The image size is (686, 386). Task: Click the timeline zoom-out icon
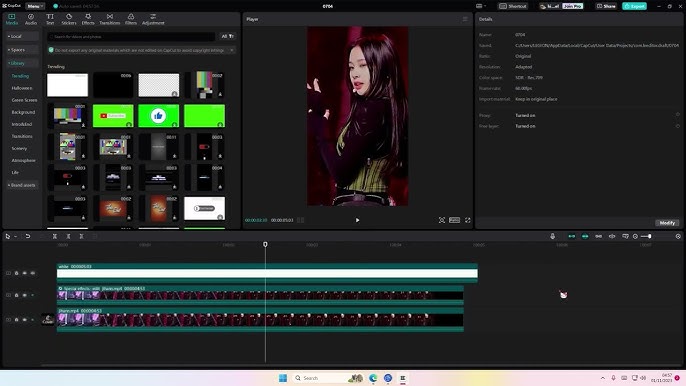[x=635, y=236]
